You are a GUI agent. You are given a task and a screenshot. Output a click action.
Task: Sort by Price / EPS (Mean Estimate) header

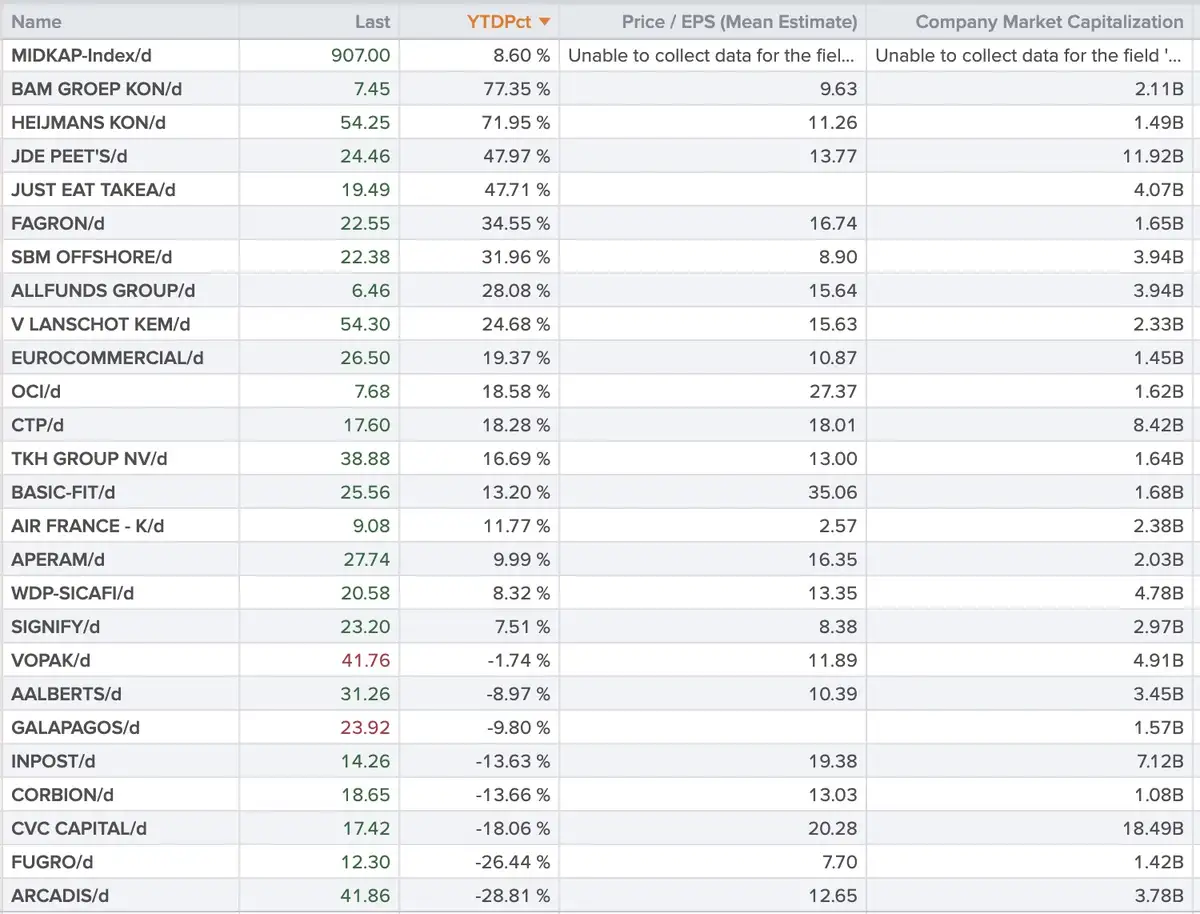[x=739, y=21]
